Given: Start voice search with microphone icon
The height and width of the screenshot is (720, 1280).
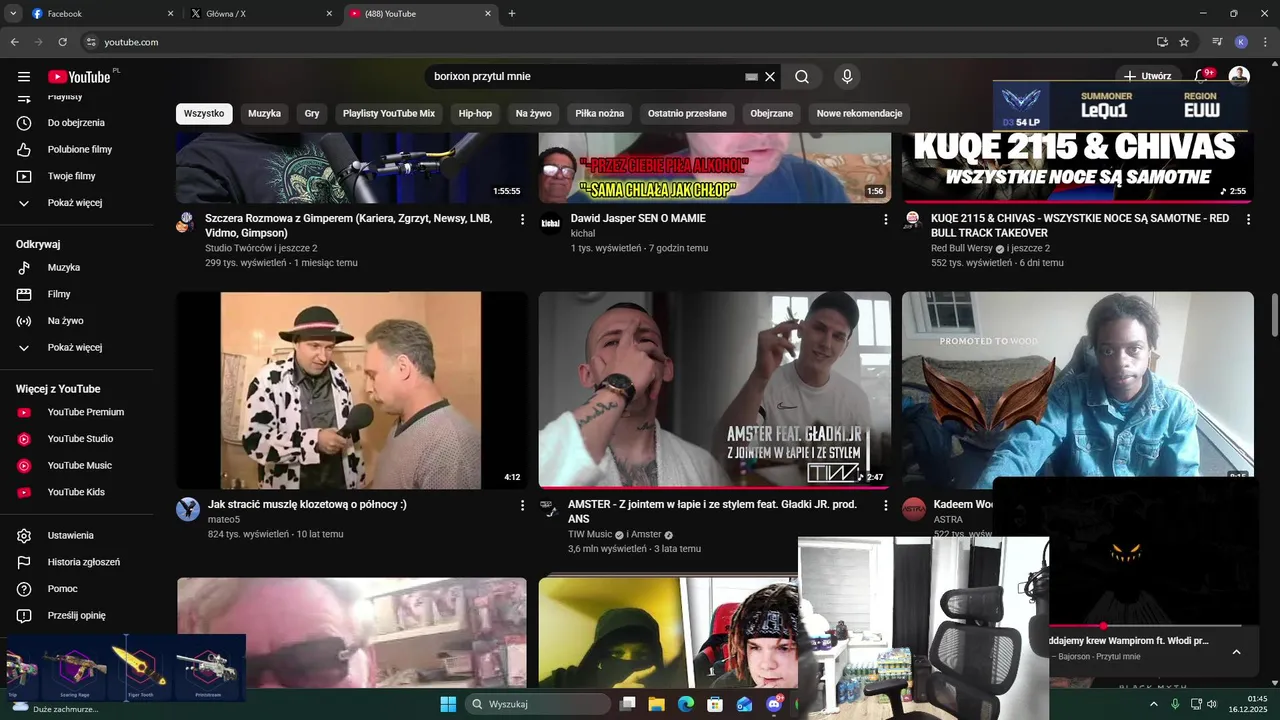Looking at the screenshot, I should 847,77.
